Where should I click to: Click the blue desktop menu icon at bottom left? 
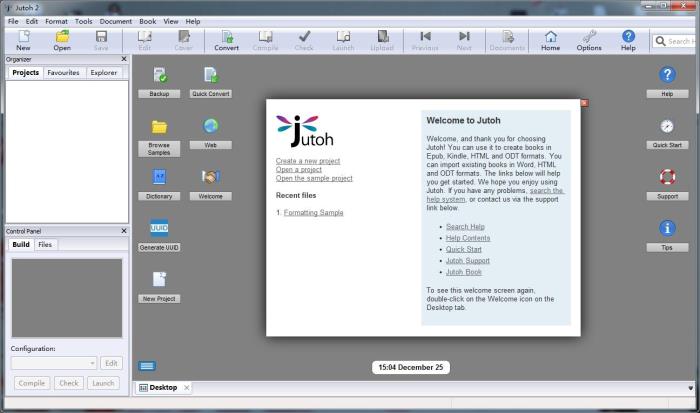[x=147, y=366]
